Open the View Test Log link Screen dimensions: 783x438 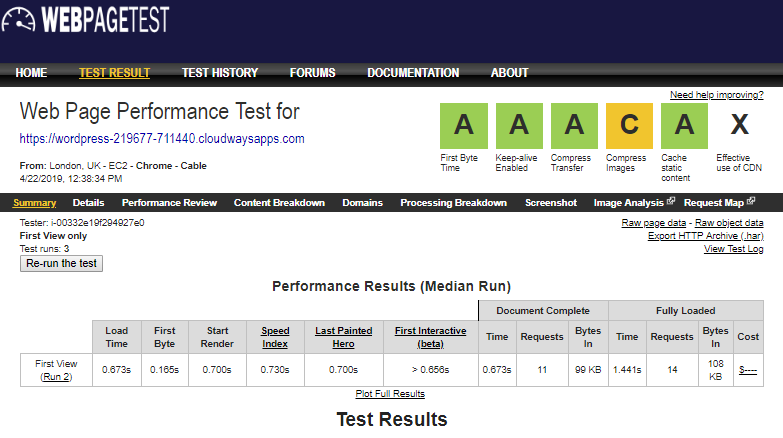pos(734,249)
